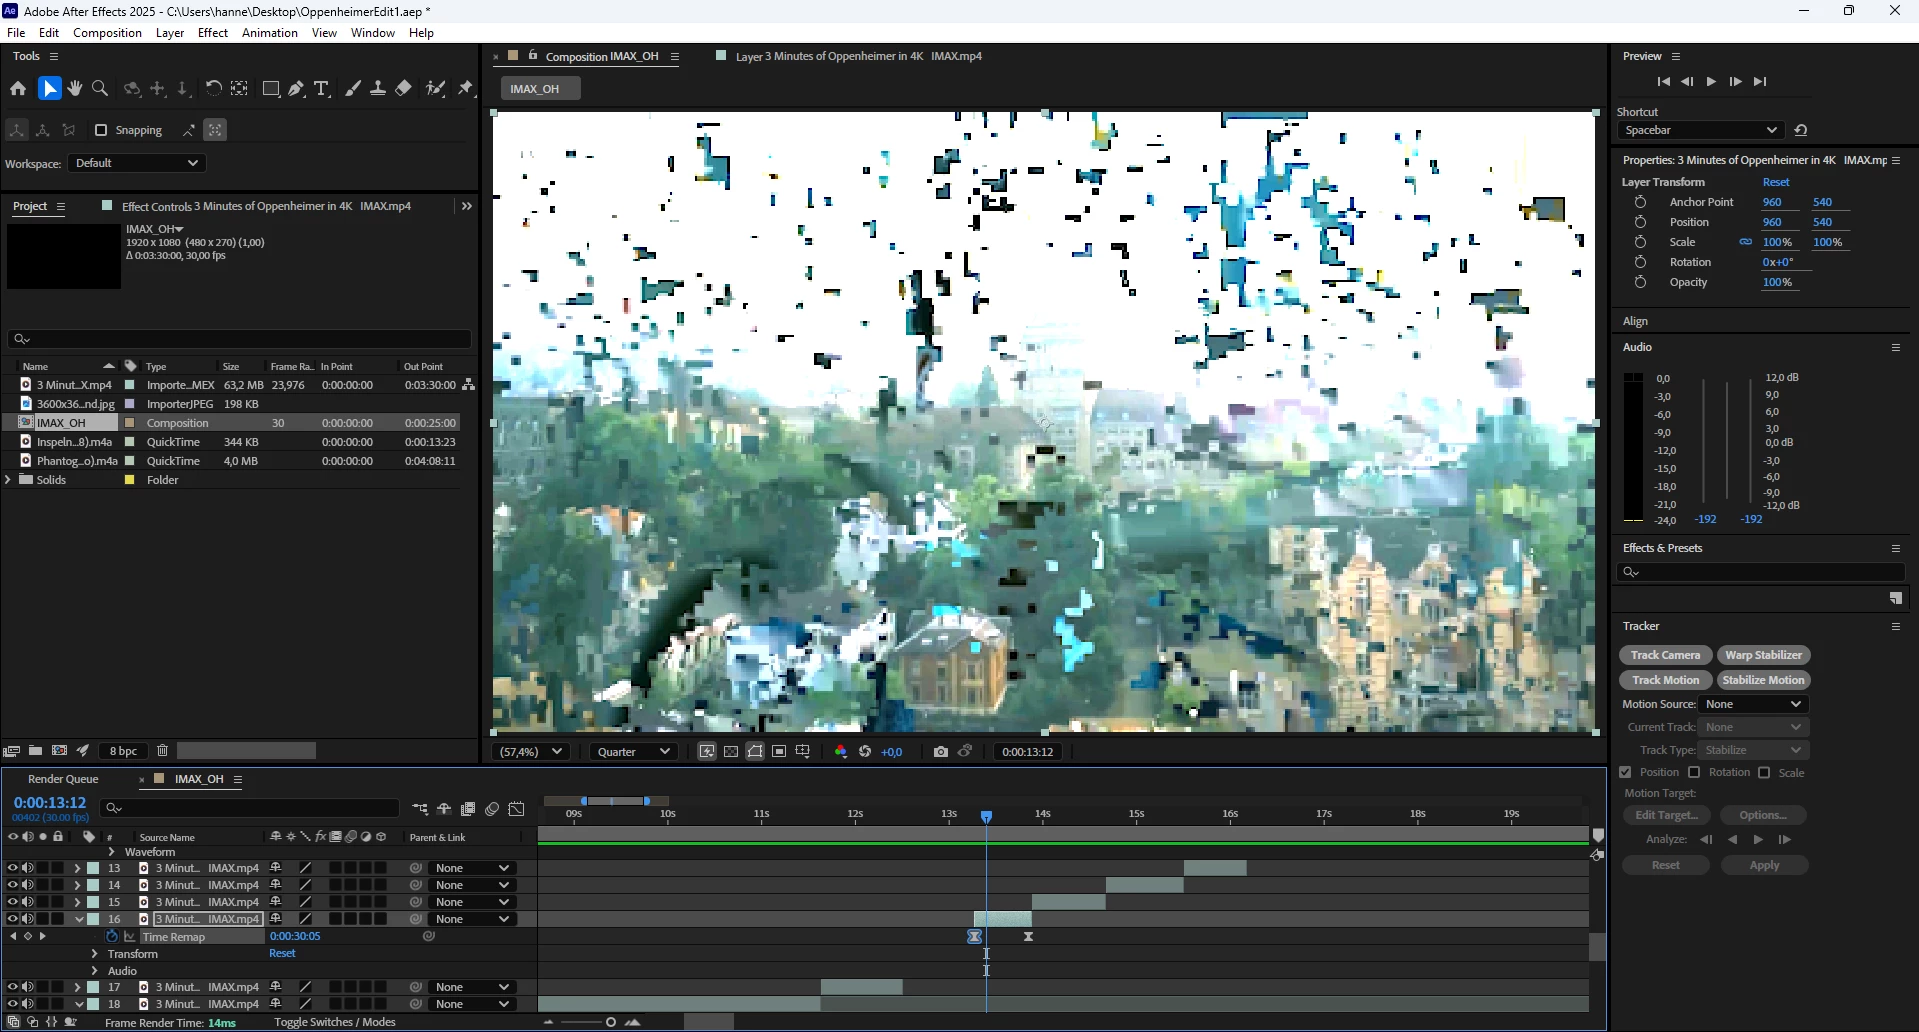
Task: Select the Rectangle shape tool
Action: pyautogui.click(x=270, y=89)
